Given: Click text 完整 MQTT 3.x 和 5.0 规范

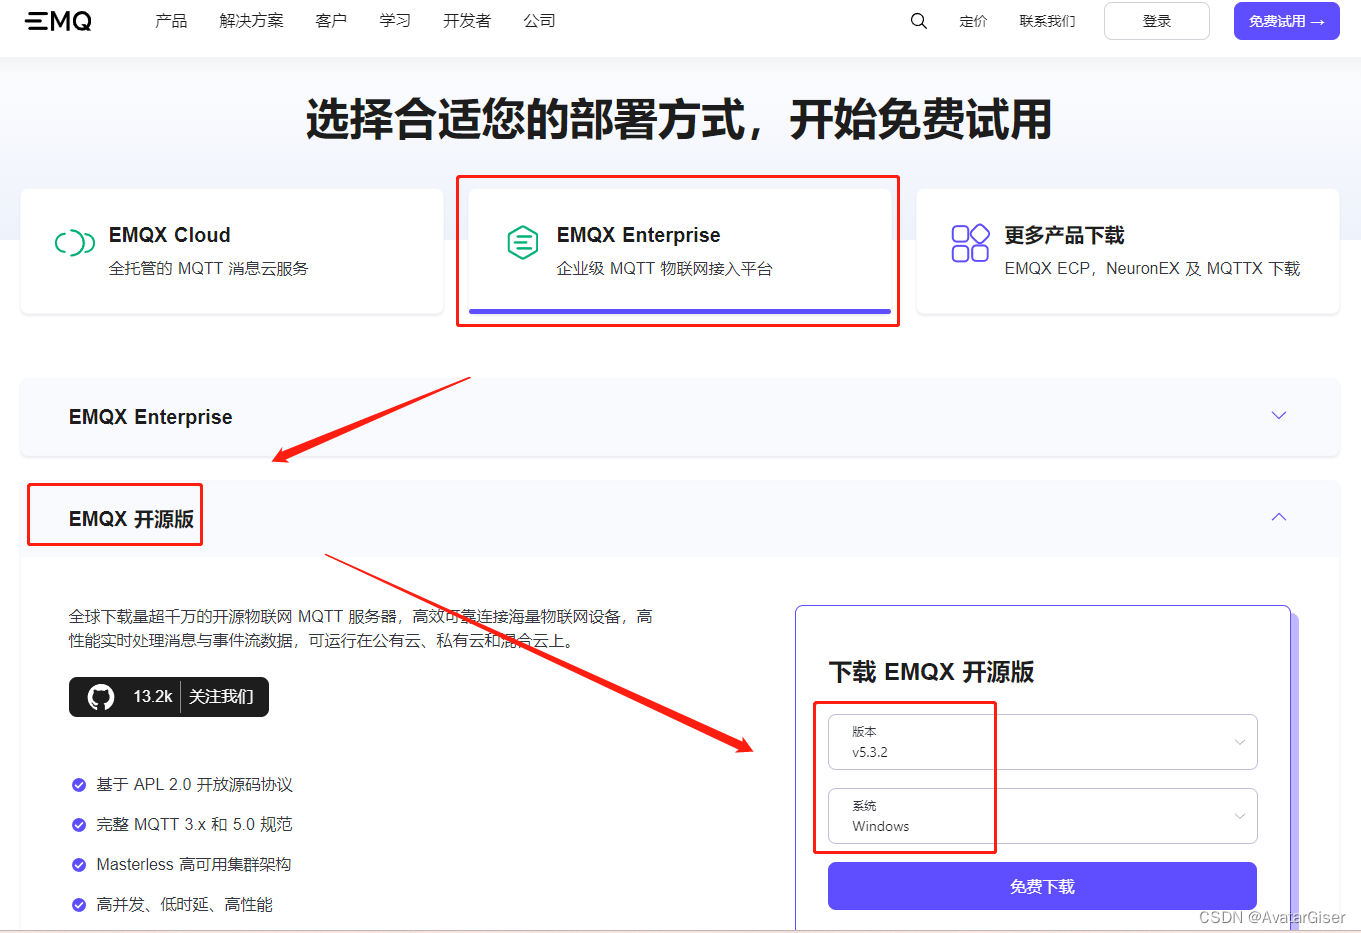Looking at the screenshot, I should 194,825.
